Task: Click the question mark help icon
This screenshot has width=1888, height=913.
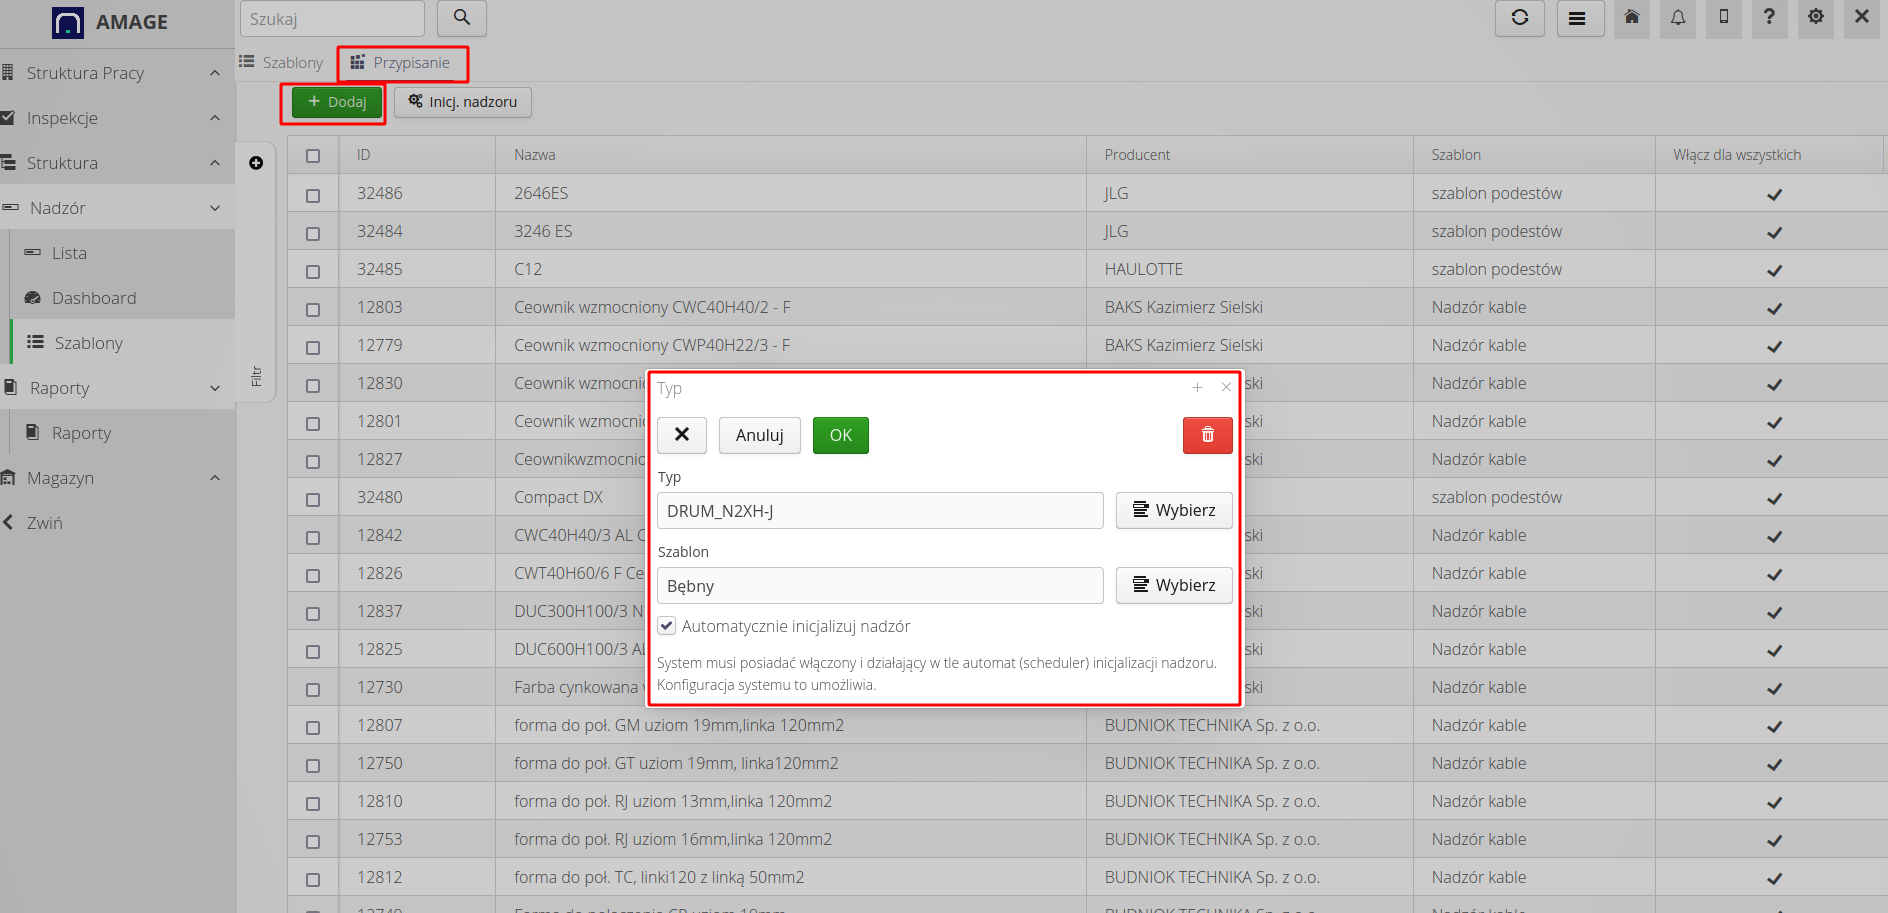Action: (x=1769, y=18)
